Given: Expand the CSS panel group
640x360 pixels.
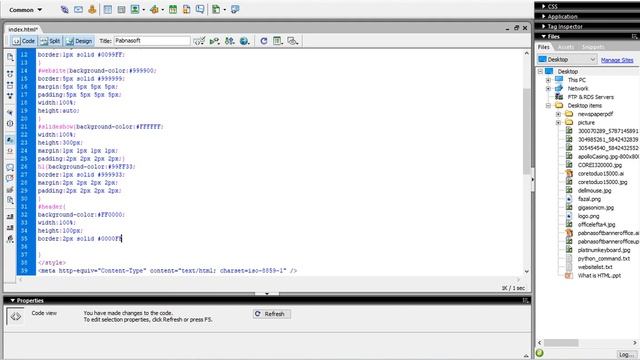Looking at the screenshot, I should [544, 6].
